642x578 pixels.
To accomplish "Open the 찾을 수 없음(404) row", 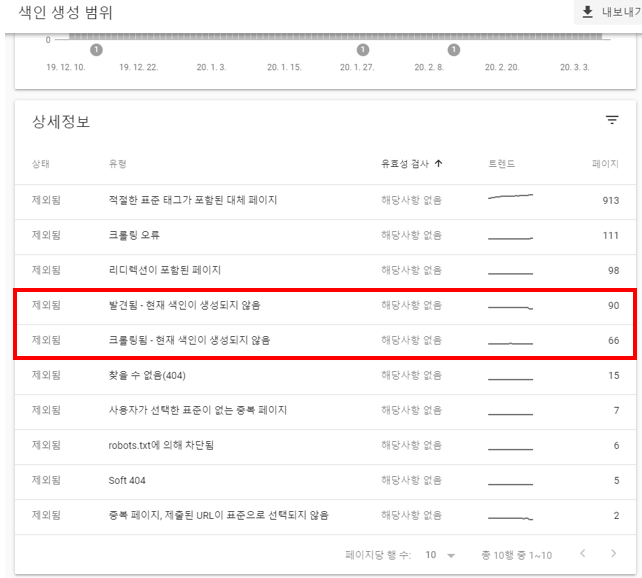I will tap(325, 375).
